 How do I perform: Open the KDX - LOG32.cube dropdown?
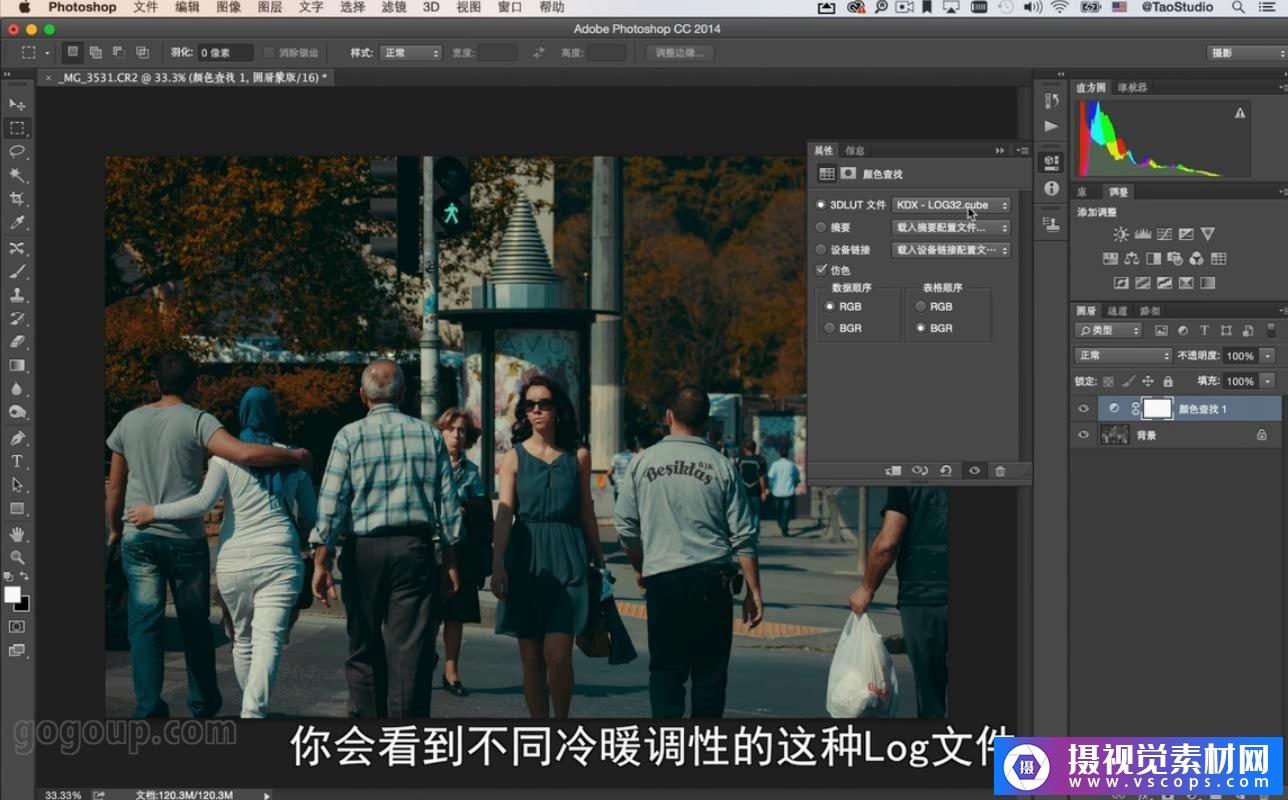[x=951, y=205]
